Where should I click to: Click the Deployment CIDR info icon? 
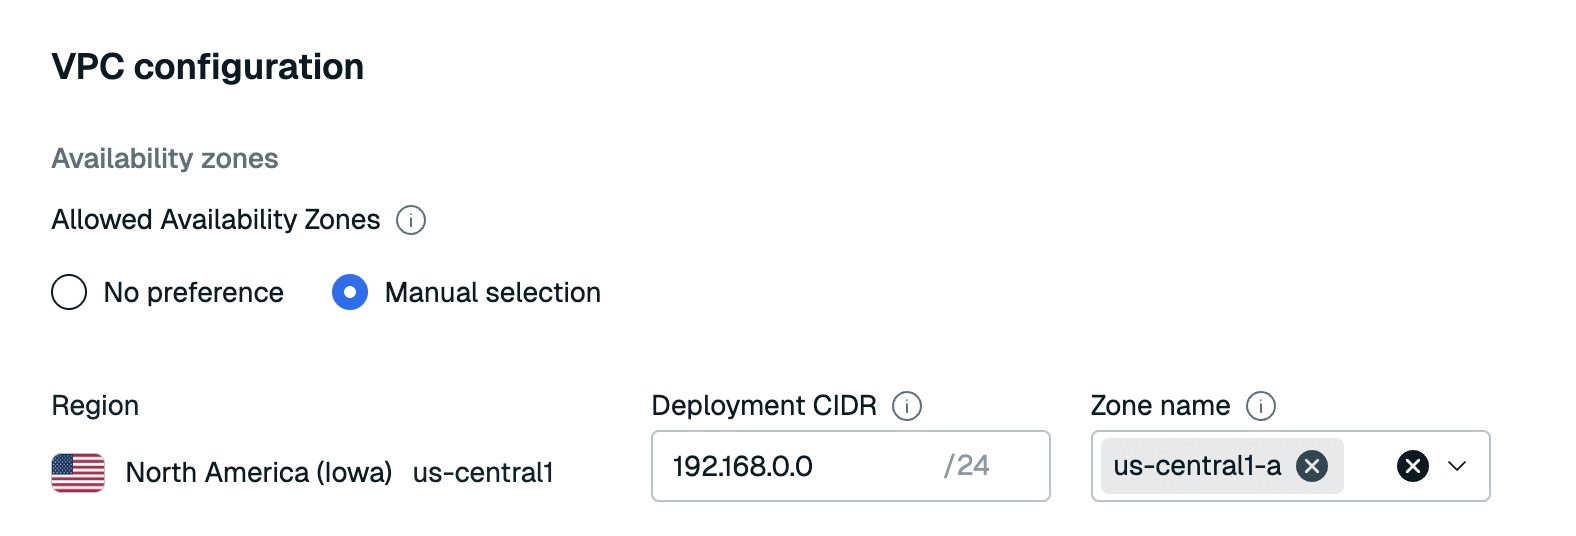[907, 406]
